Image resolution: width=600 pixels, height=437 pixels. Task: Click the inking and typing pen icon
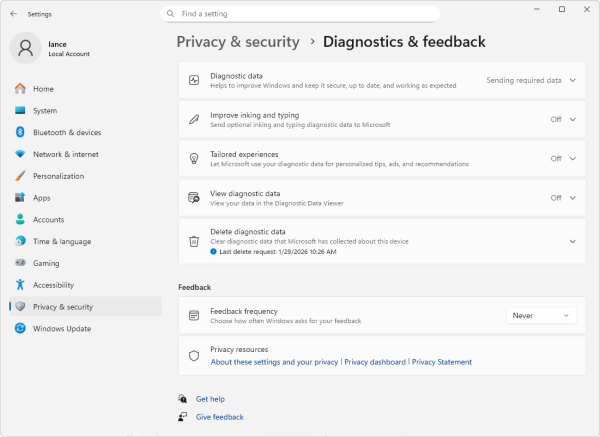194,119
